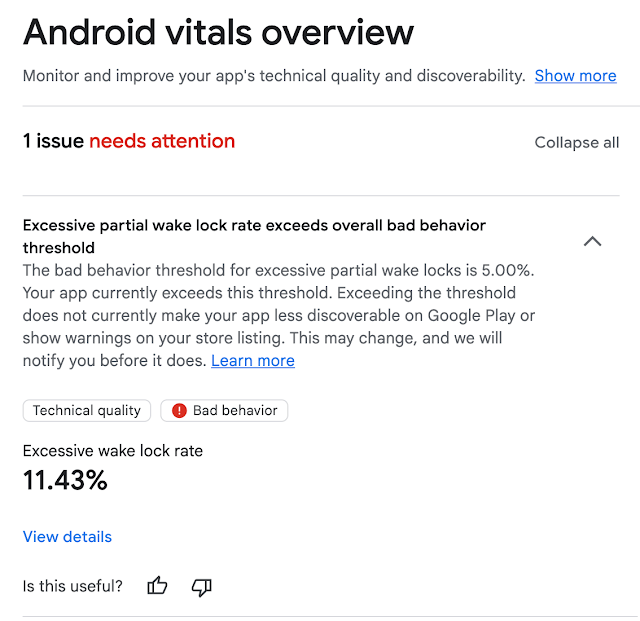This screenshot has height=621, width=640.
Task: Select the Bad behavior chip label
Action: pyautogui.click(x=236, y=410)
